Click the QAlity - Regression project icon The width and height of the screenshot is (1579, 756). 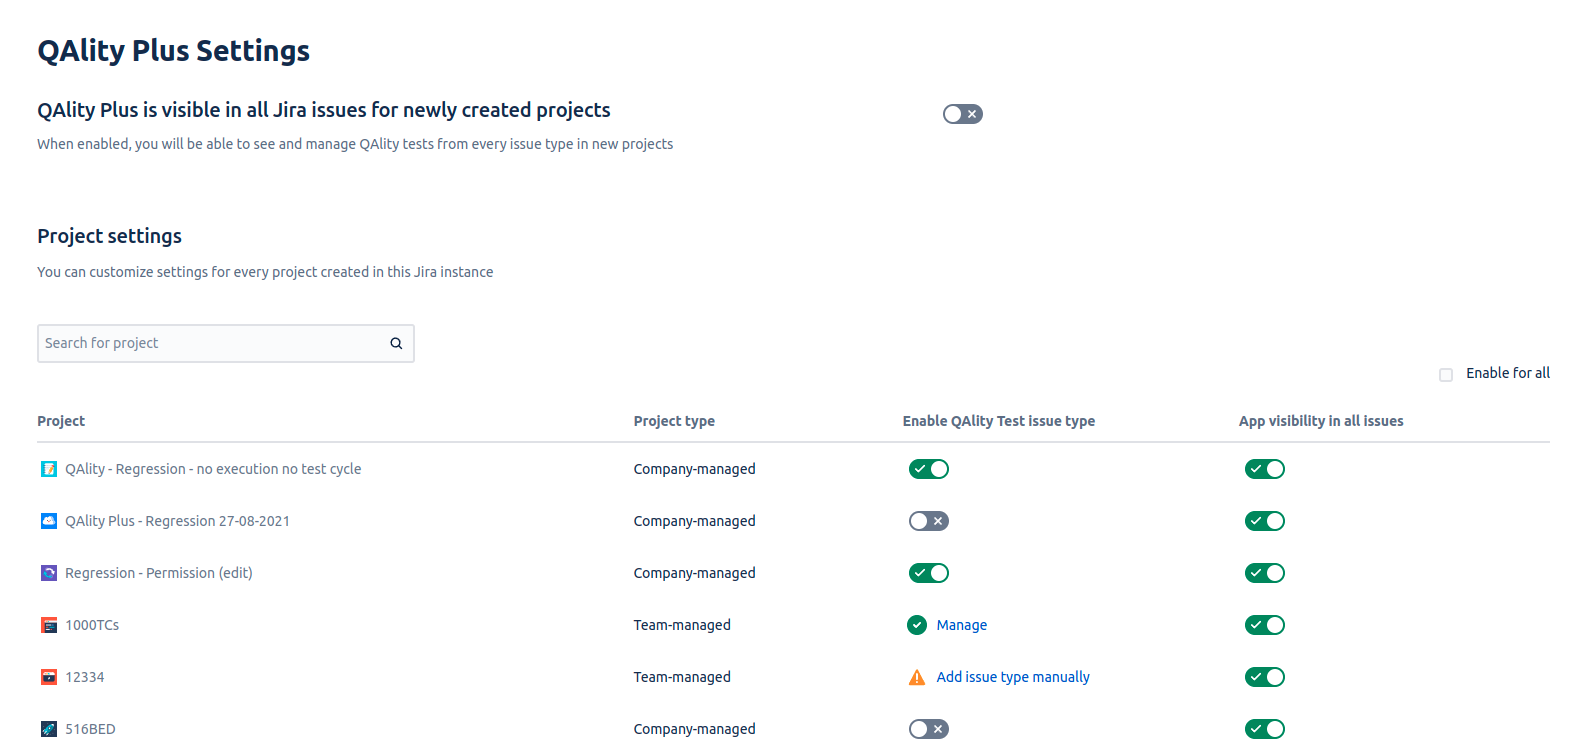click(x=49, y=469)
